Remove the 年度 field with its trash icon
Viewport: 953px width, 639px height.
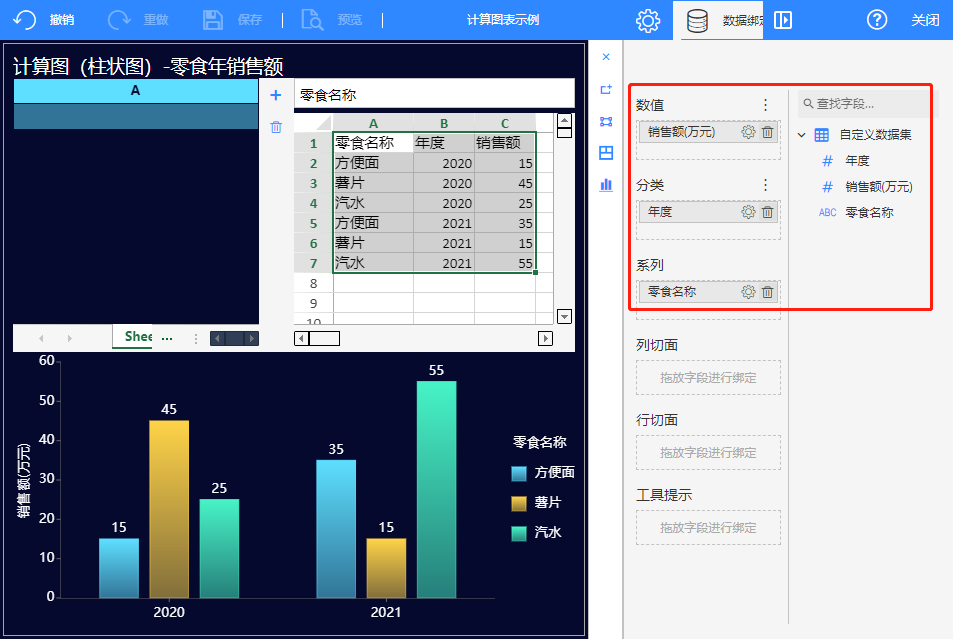tap(768, 212)
